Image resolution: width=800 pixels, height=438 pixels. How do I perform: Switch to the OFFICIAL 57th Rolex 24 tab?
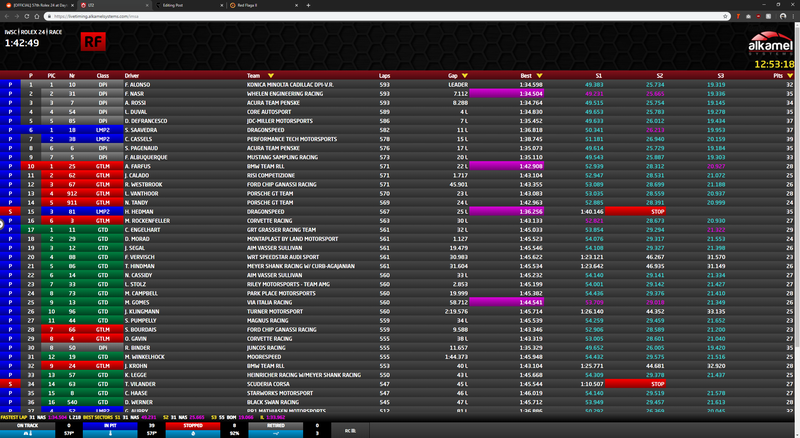pos(37,5)
